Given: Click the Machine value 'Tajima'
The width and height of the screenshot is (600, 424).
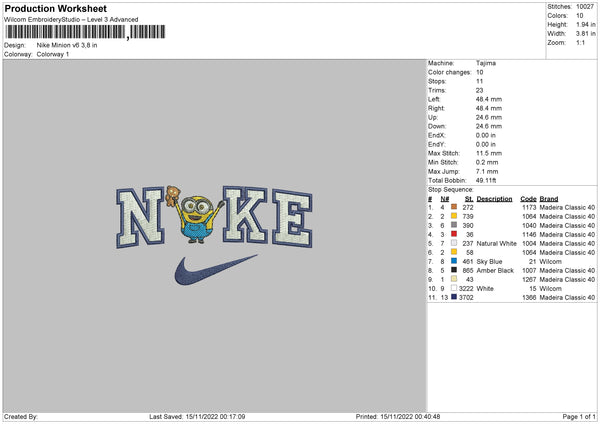Looking at the screenshot, I should pos(486,63).
